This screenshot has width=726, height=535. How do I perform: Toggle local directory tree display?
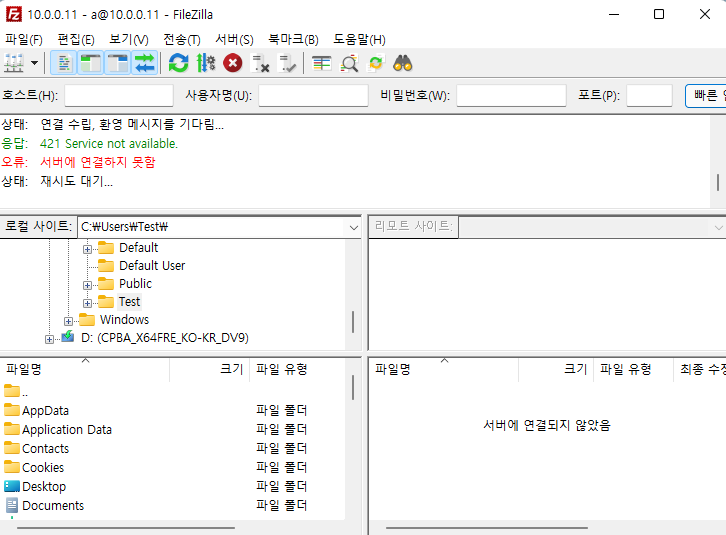(x=91, y=63)
